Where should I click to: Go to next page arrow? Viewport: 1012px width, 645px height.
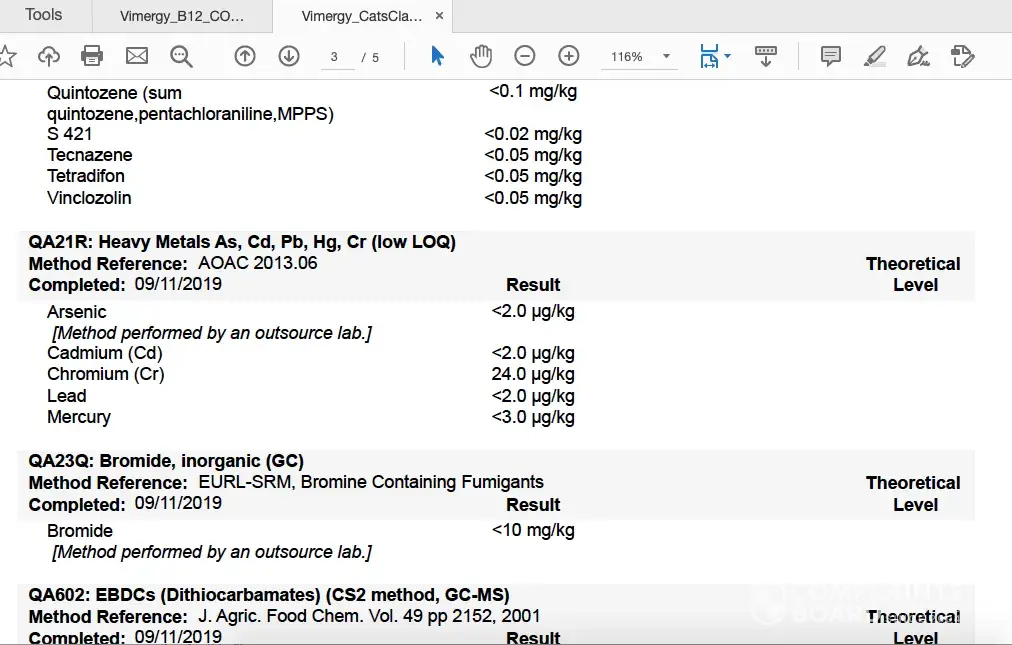click(x=289, y=56)
